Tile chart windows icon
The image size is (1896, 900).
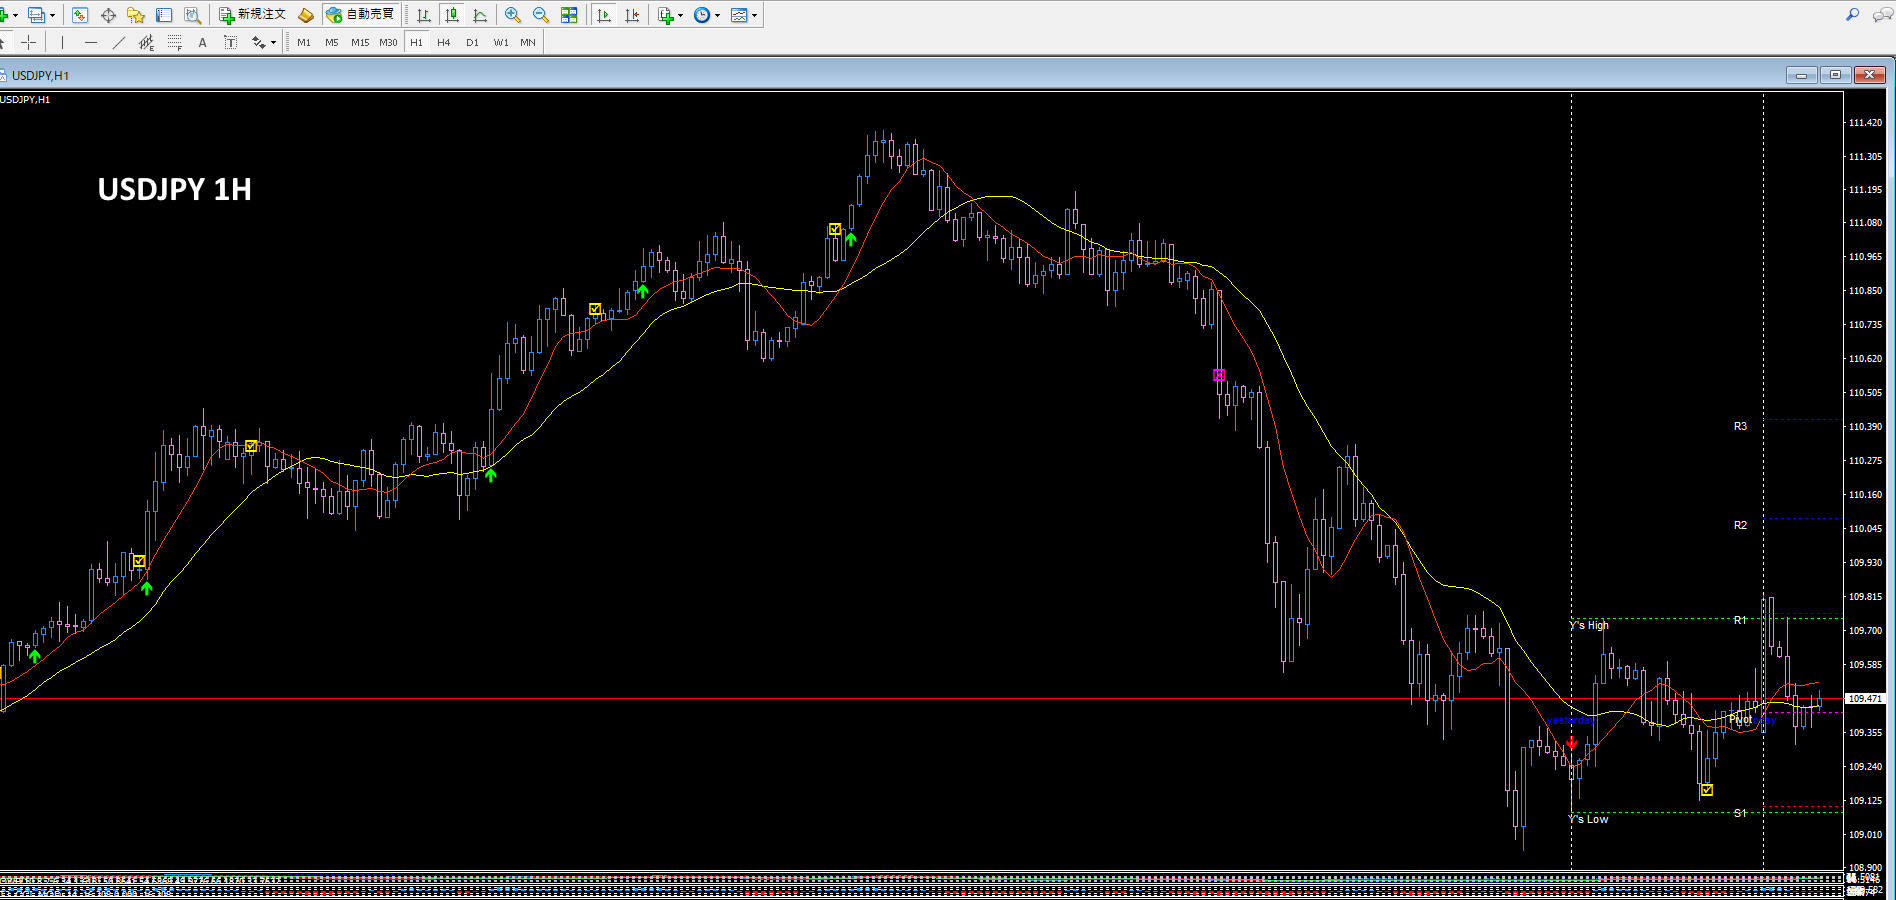(x=569, y=15)
